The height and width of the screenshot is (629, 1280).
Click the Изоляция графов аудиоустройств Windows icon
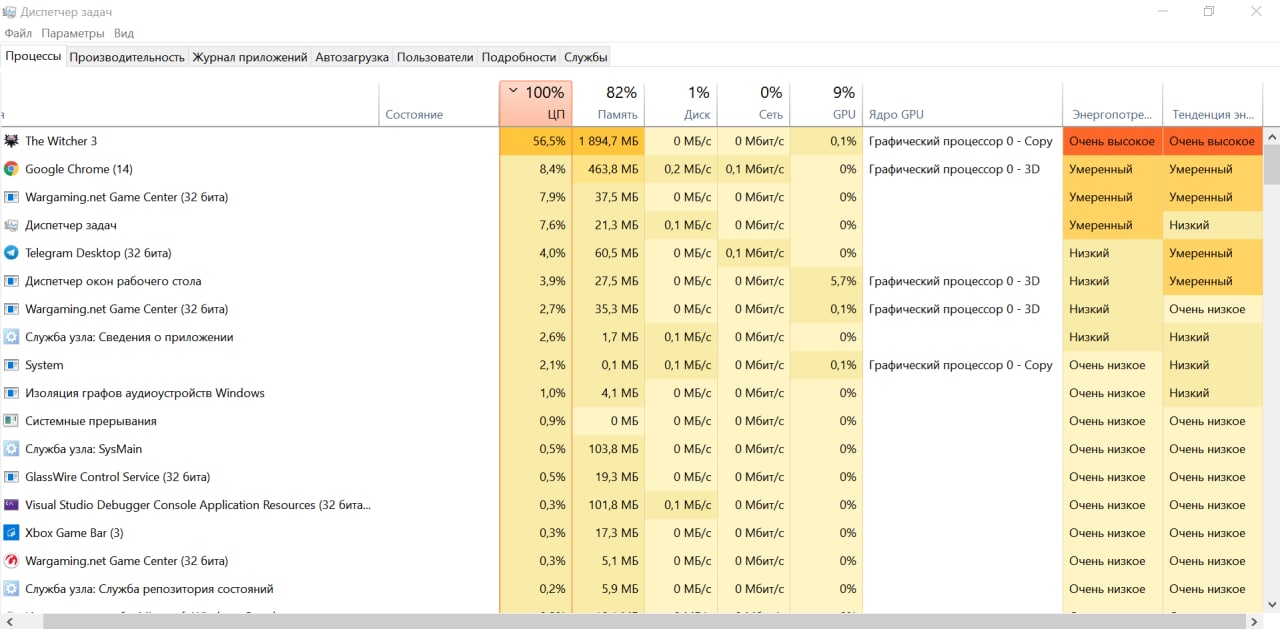pyautogui.click(x=11, y=393)
